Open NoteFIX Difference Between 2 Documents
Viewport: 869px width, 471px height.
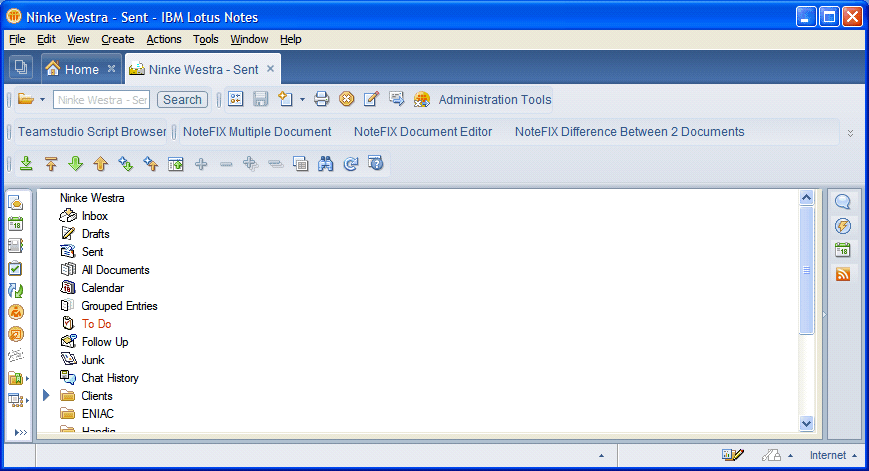point(630,132)
